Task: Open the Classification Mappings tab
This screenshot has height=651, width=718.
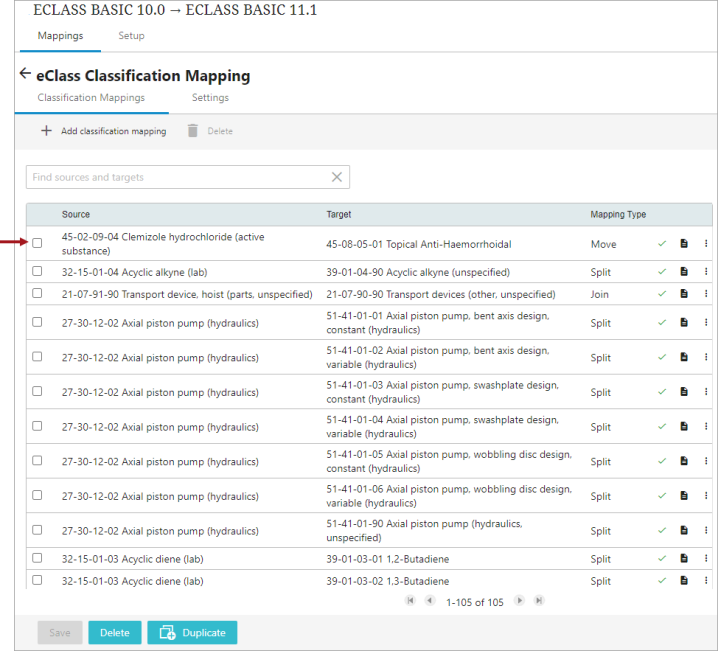Action: click(x=91, y=98)
